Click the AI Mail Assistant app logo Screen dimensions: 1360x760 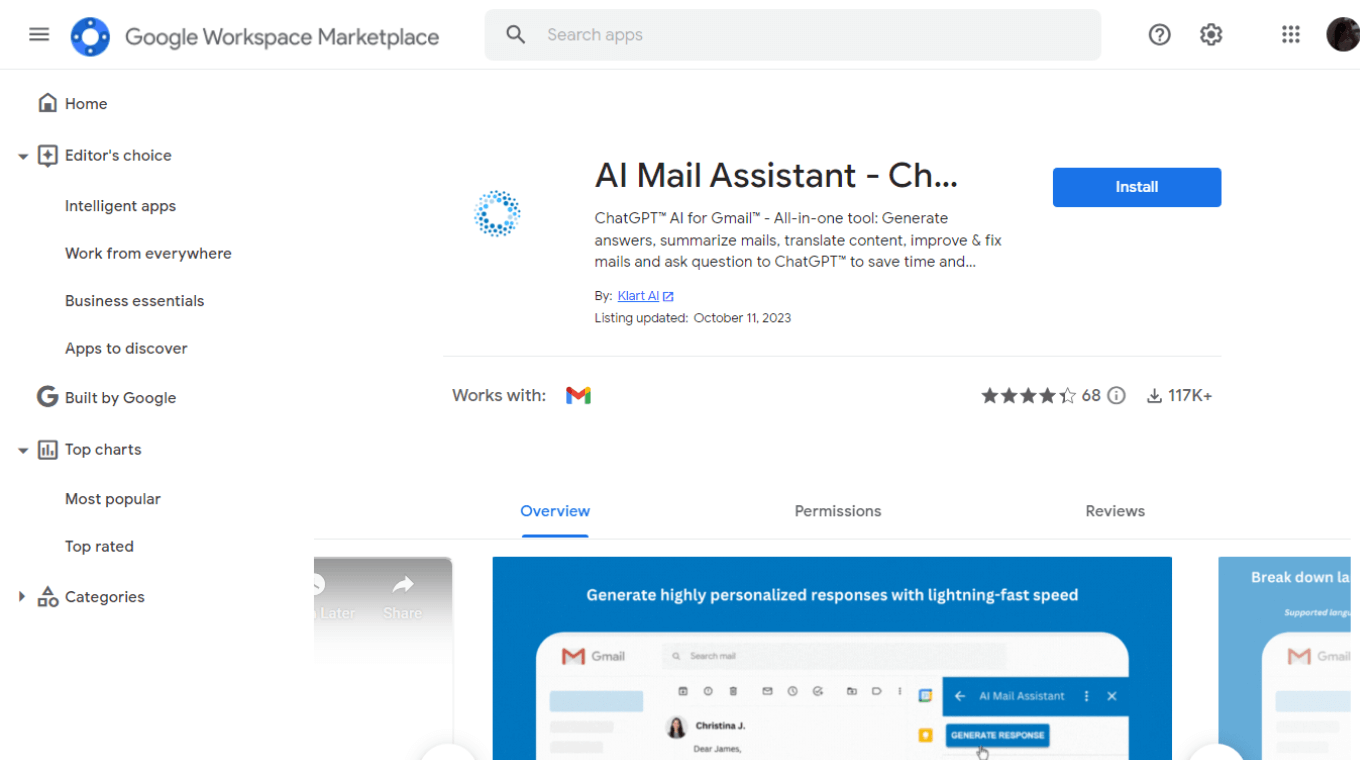point(497,214)
